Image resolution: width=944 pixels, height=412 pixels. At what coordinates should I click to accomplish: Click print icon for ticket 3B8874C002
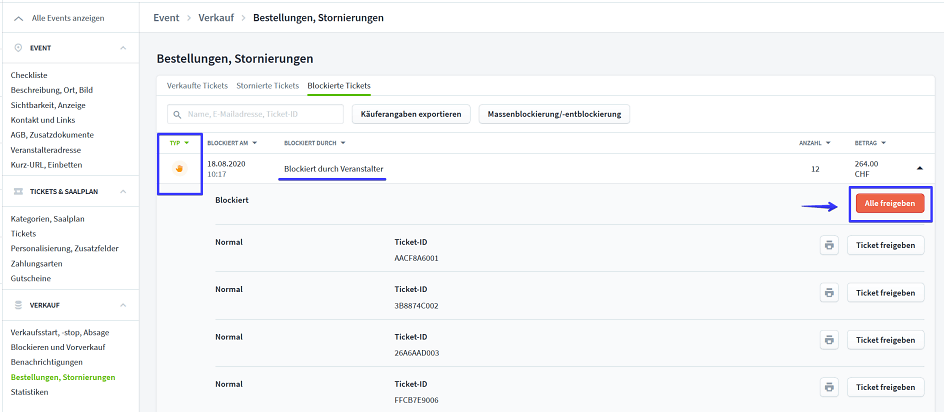[x=829, y=292]
